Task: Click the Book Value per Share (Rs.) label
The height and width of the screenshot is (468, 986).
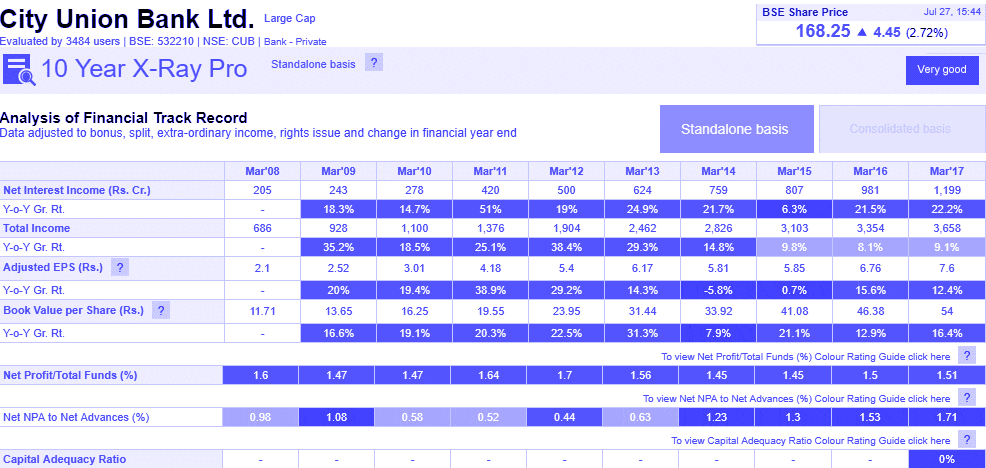Action: 74,310
